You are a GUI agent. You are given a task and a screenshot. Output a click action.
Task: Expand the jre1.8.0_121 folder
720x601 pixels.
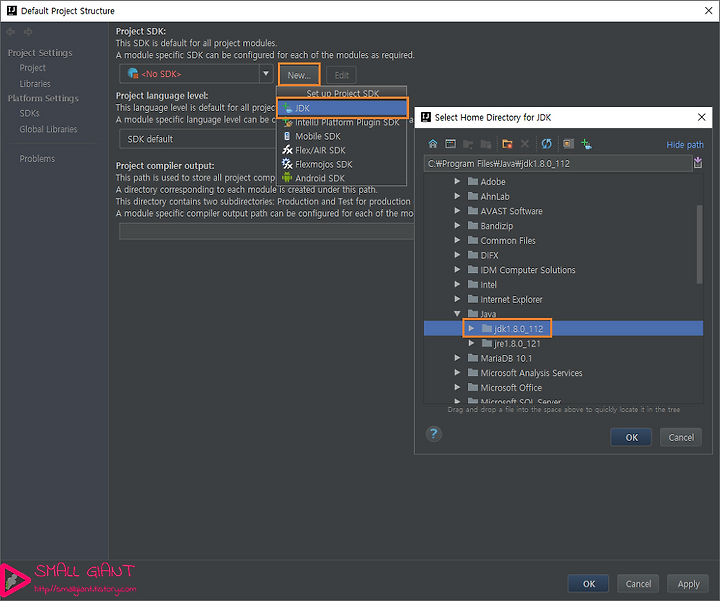pyautogui.click(x=471, y=343)
